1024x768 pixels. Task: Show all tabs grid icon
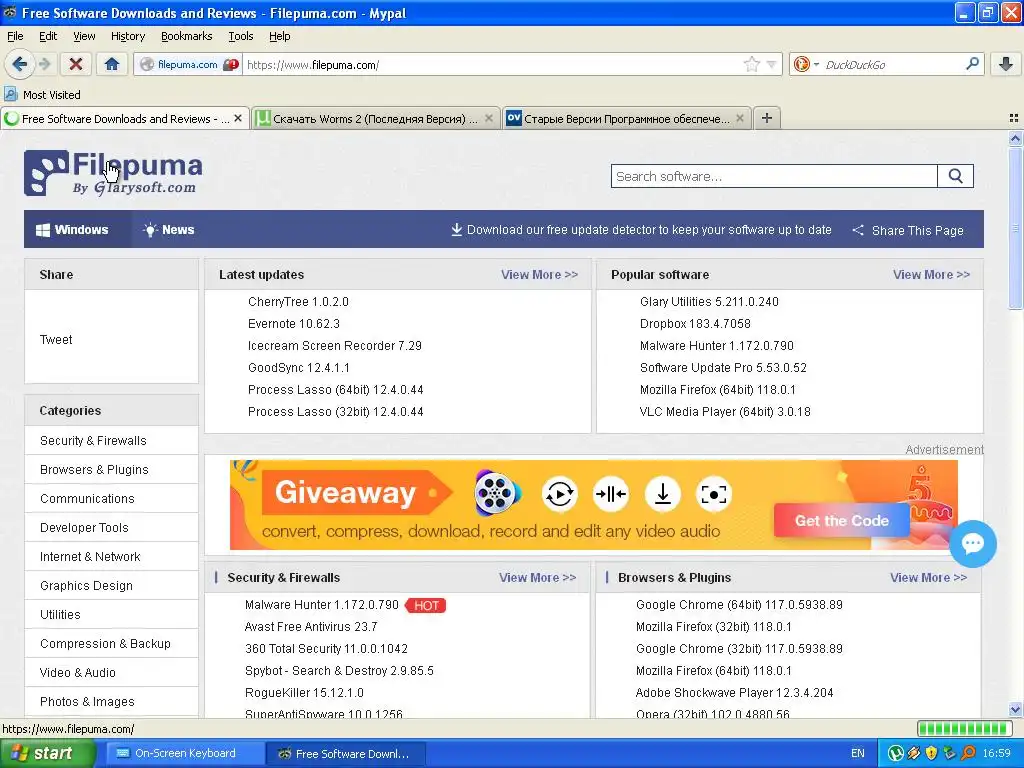click(x=1014, y=118)
